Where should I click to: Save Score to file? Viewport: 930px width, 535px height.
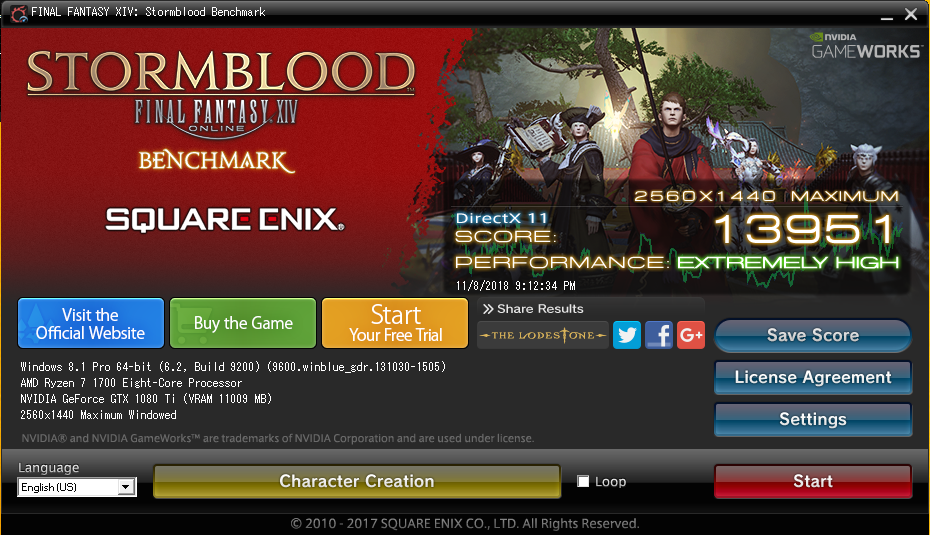click(x=813, y=335)
